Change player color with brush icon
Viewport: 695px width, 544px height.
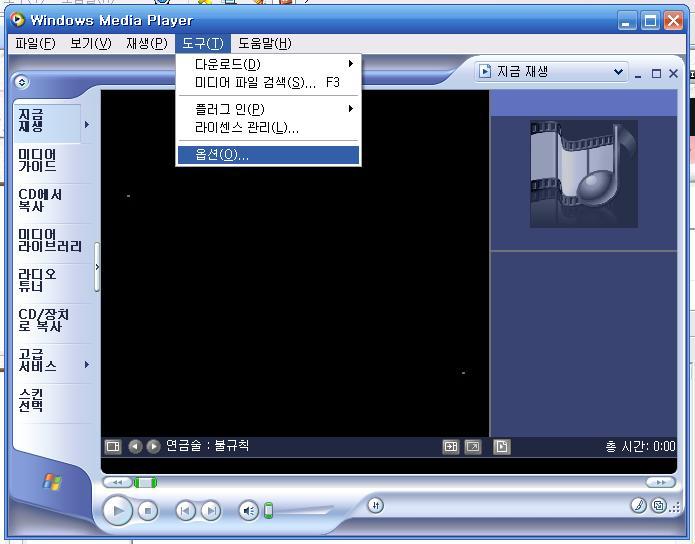[638, 505]
